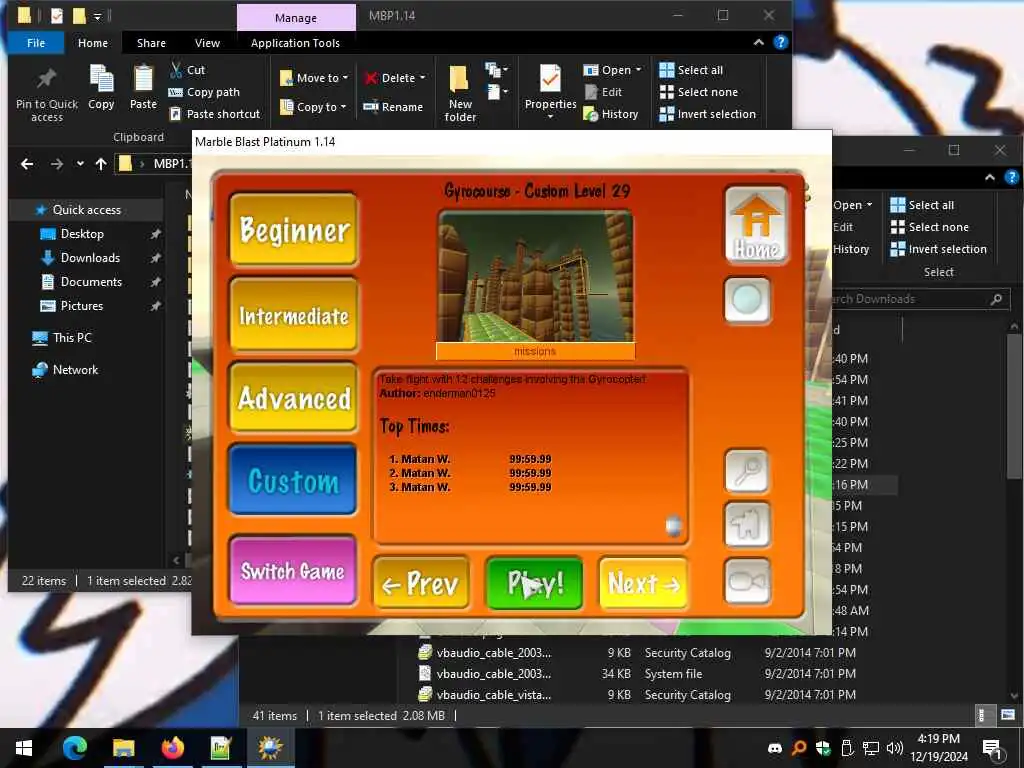Click the Windows Start button
The width and height of the screenshot is (1024, 768).
(24, 747)
